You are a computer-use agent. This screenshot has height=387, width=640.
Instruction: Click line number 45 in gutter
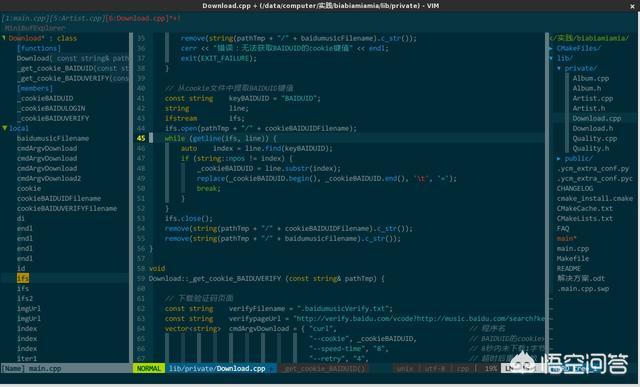coord(141,138)
